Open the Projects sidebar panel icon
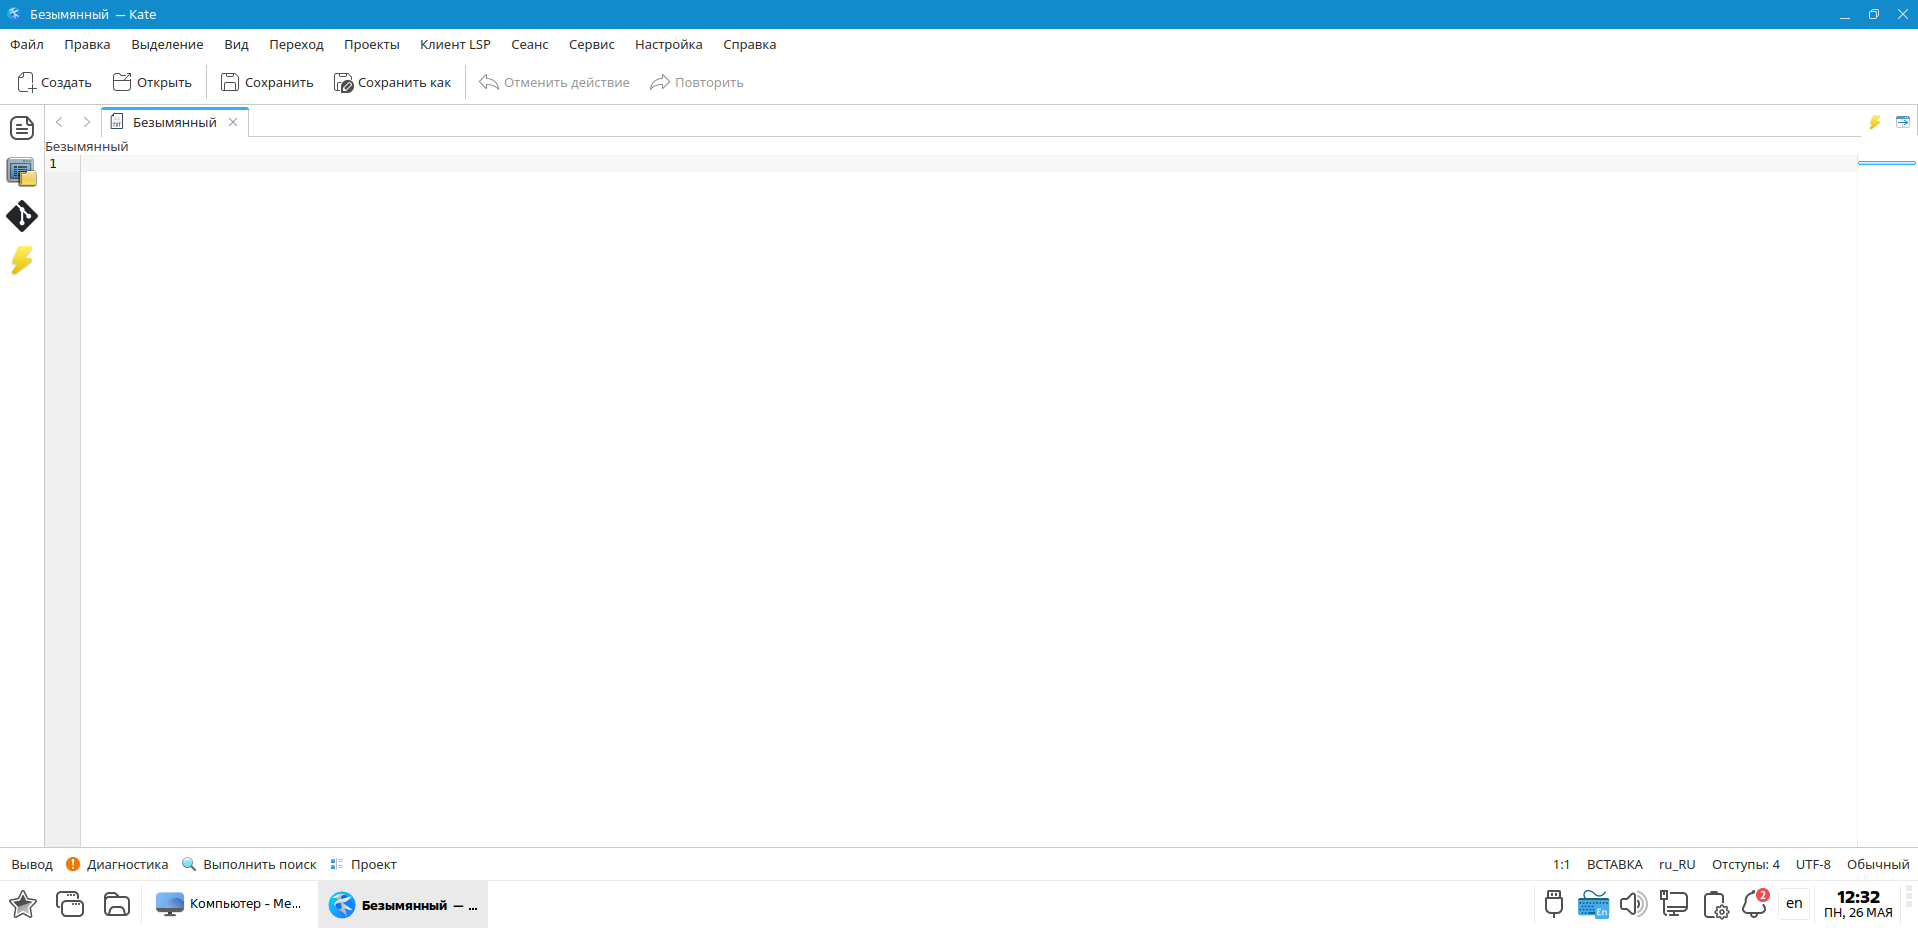Image resolution: width=1918 pixels, height=928 pixels. coord(22,172)
